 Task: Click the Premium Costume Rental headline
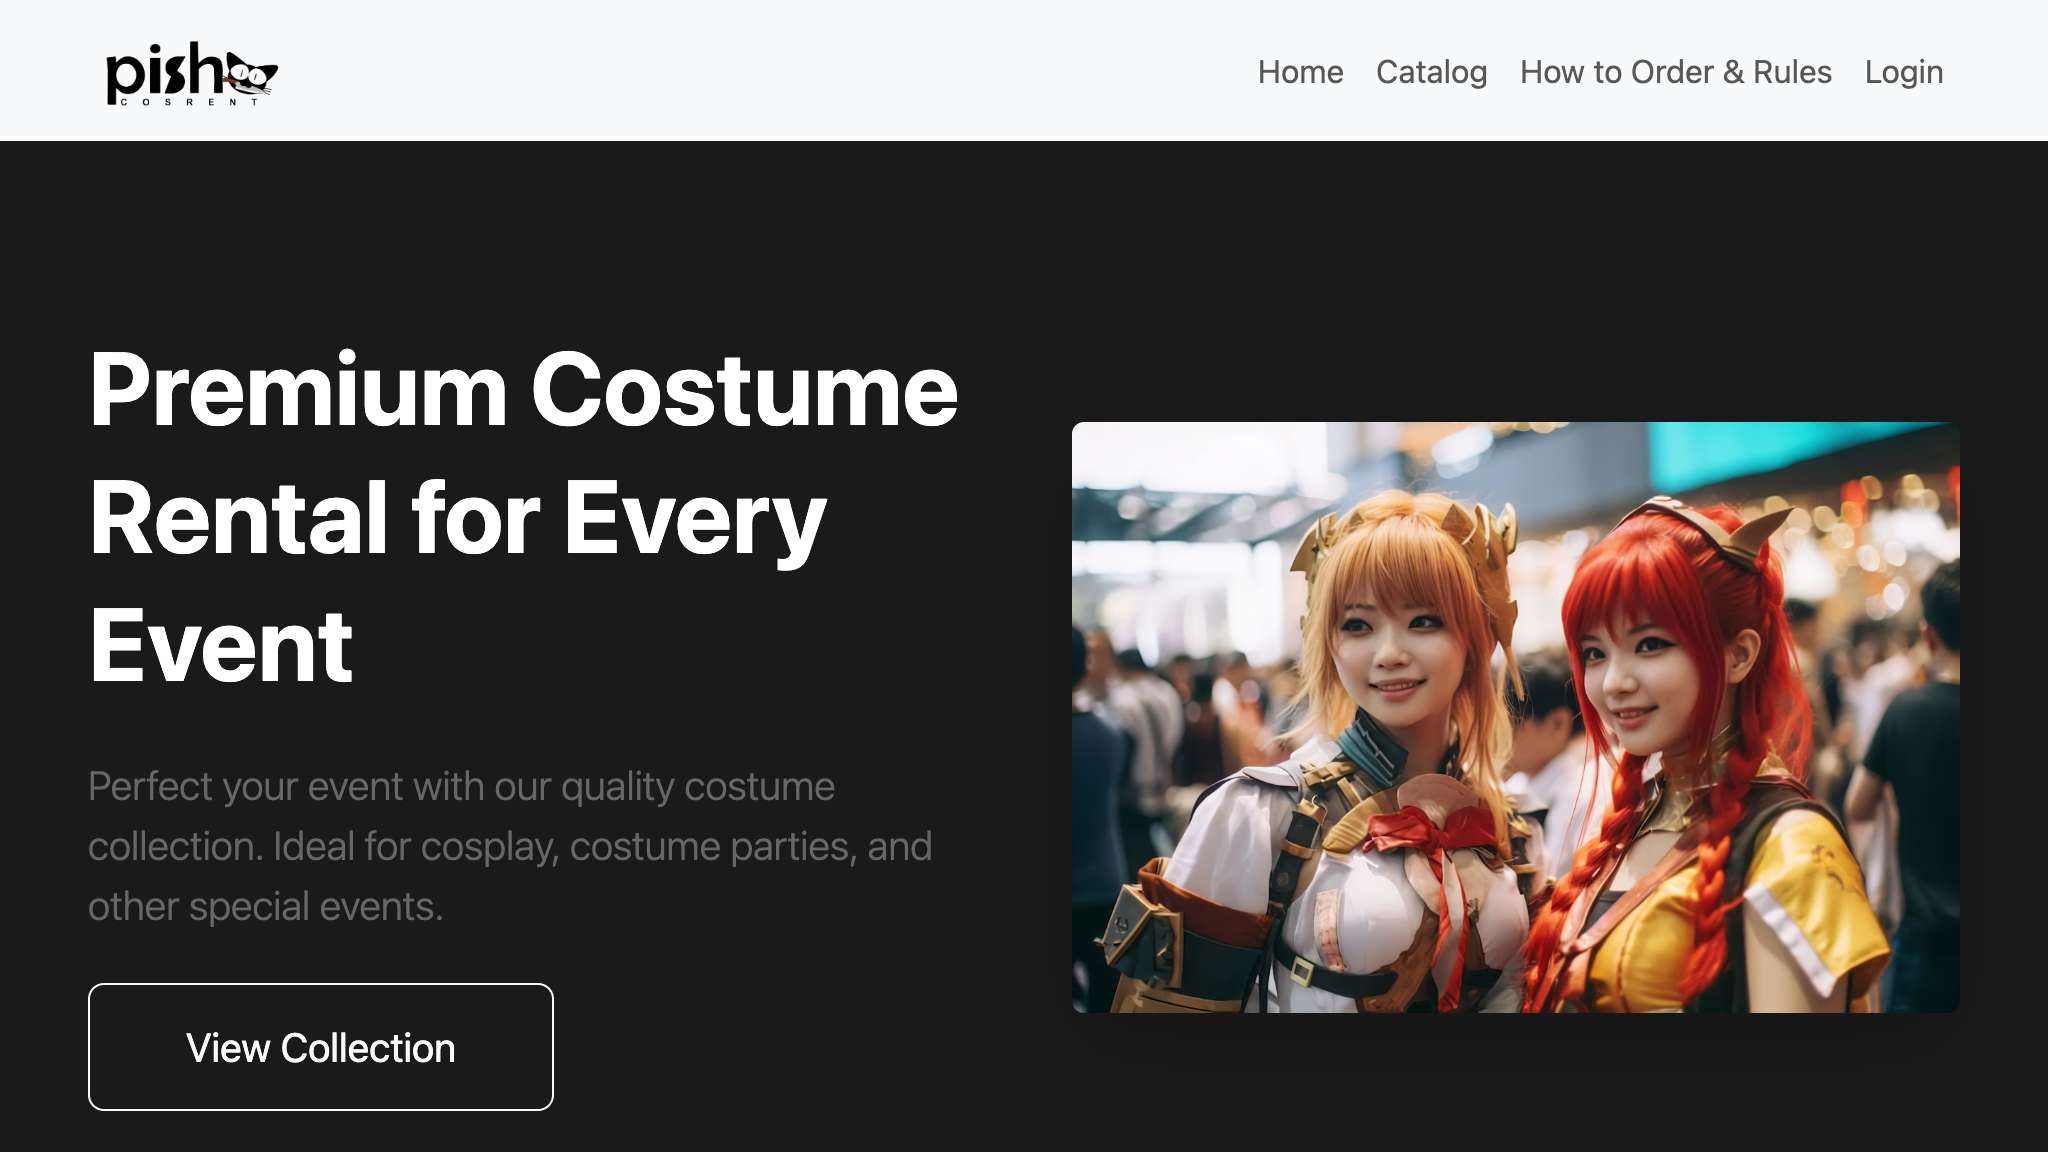(x=523, y=517)
